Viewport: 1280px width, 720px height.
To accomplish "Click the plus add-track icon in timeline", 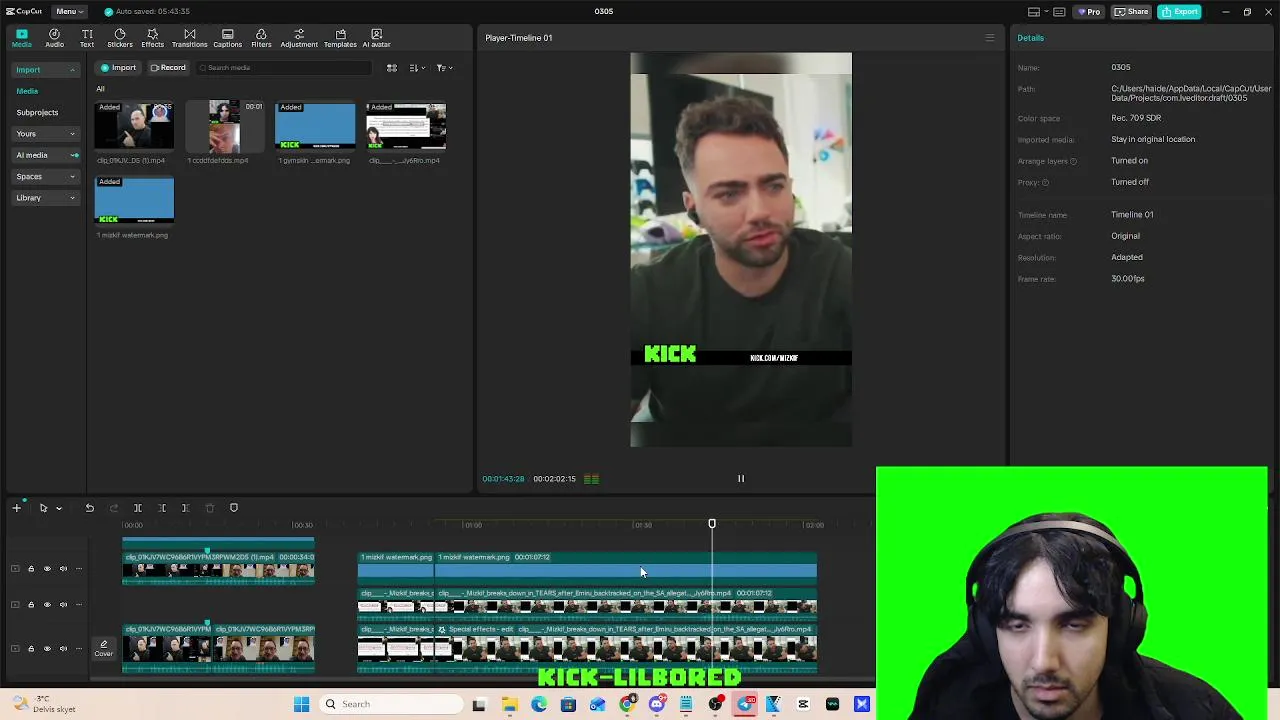I will click(16, 508).
